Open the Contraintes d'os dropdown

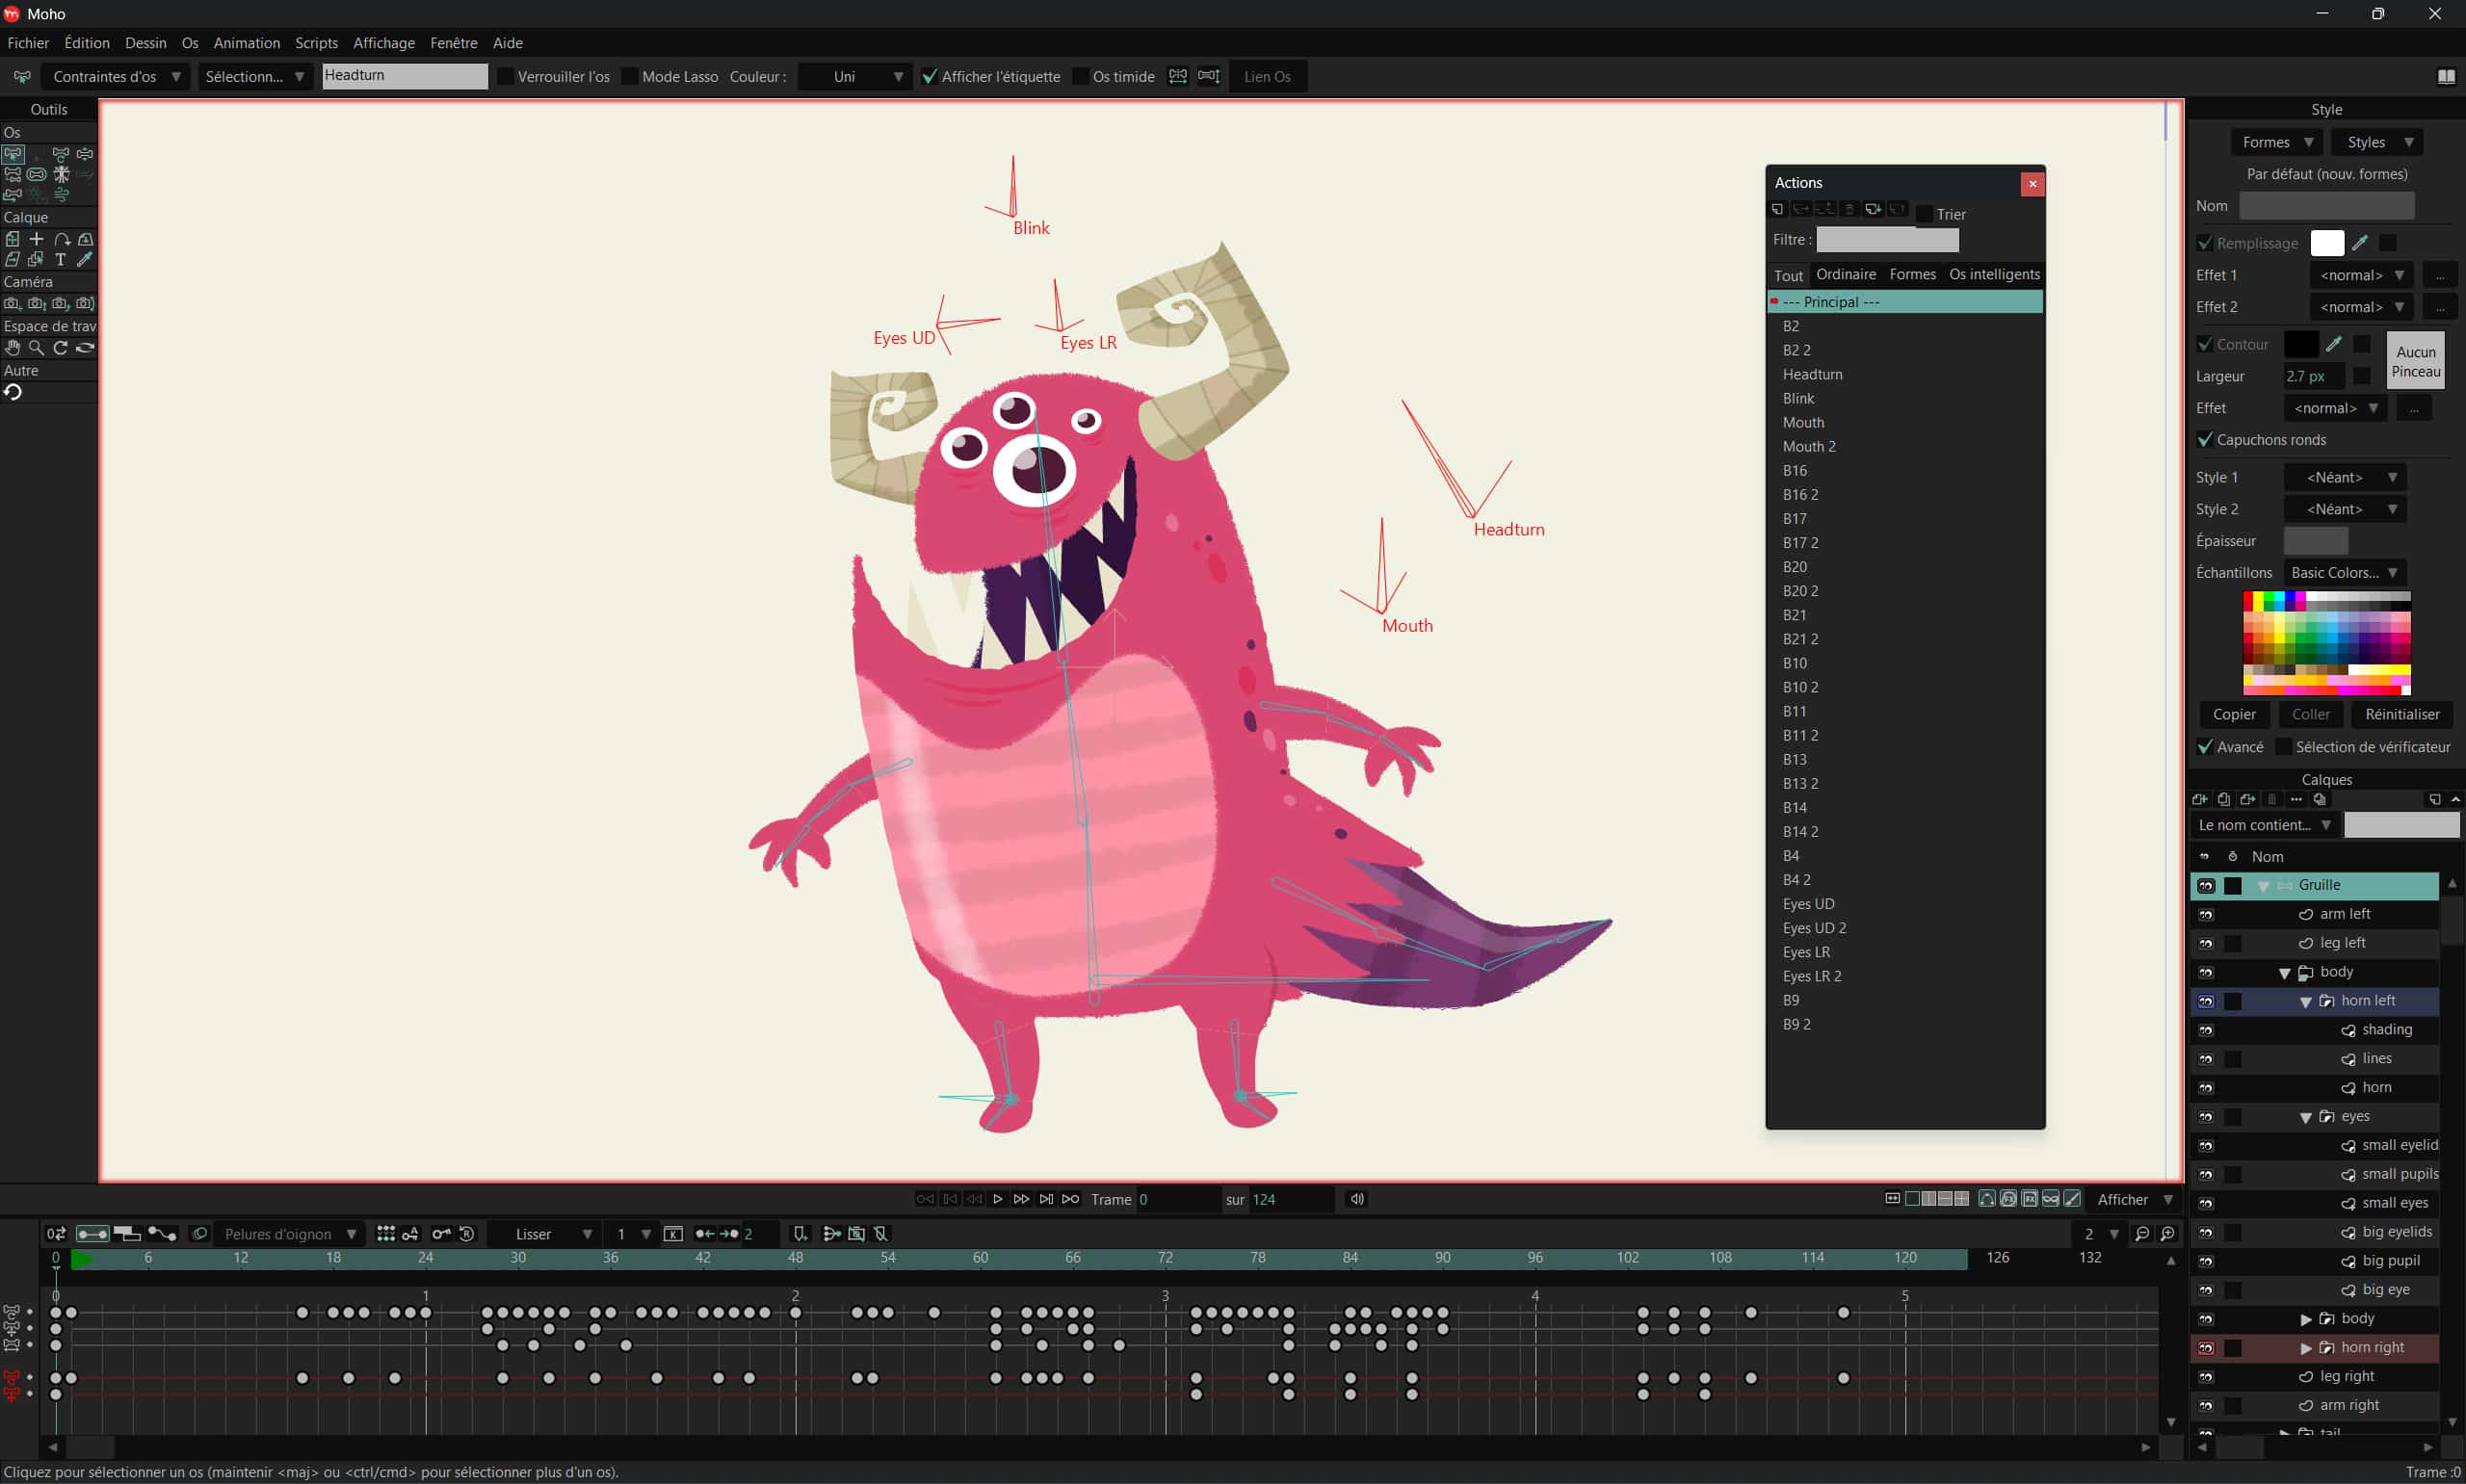[x=114, y=77]
